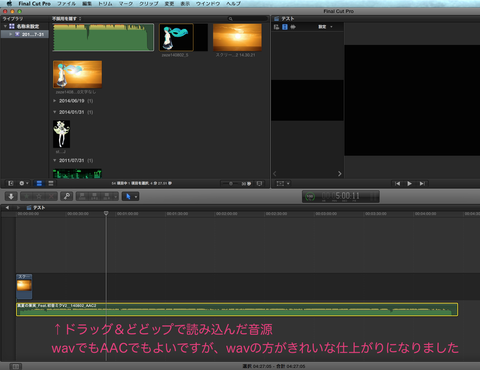This screenshot has width=480, height=370.
Task: Play the viewer with play button
Action: [409, 184]
